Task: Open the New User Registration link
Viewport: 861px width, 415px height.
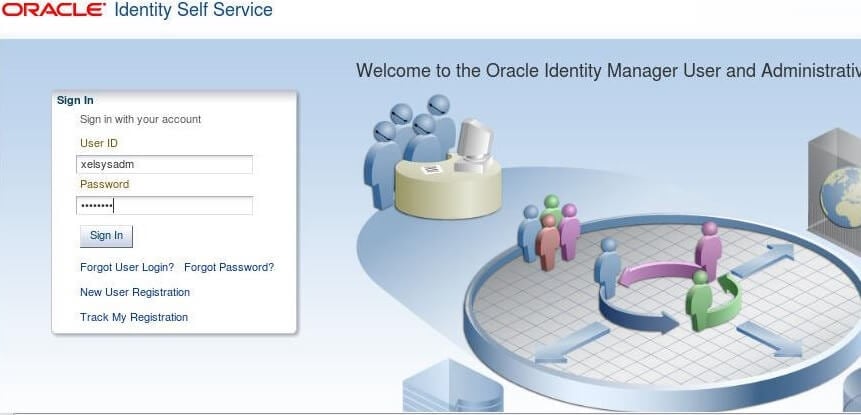Action: [x=135, y=293]
